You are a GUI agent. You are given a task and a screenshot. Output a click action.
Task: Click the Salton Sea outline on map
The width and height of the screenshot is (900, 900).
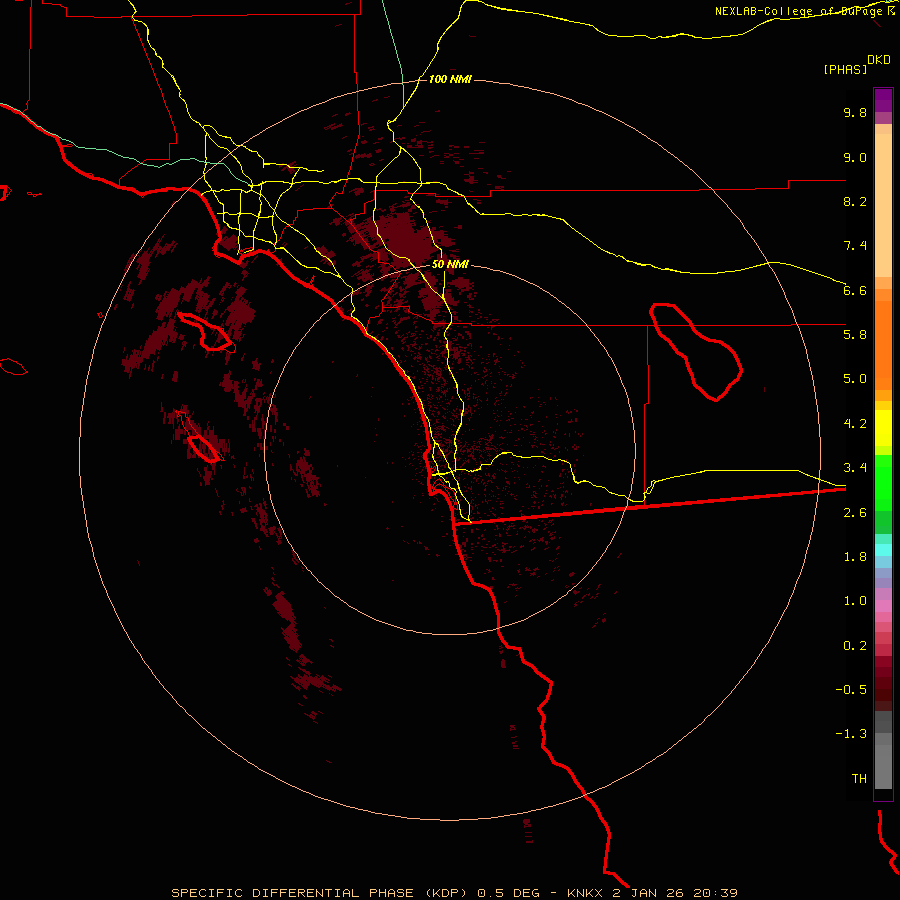pyautogui.click(x=696, y=351)
